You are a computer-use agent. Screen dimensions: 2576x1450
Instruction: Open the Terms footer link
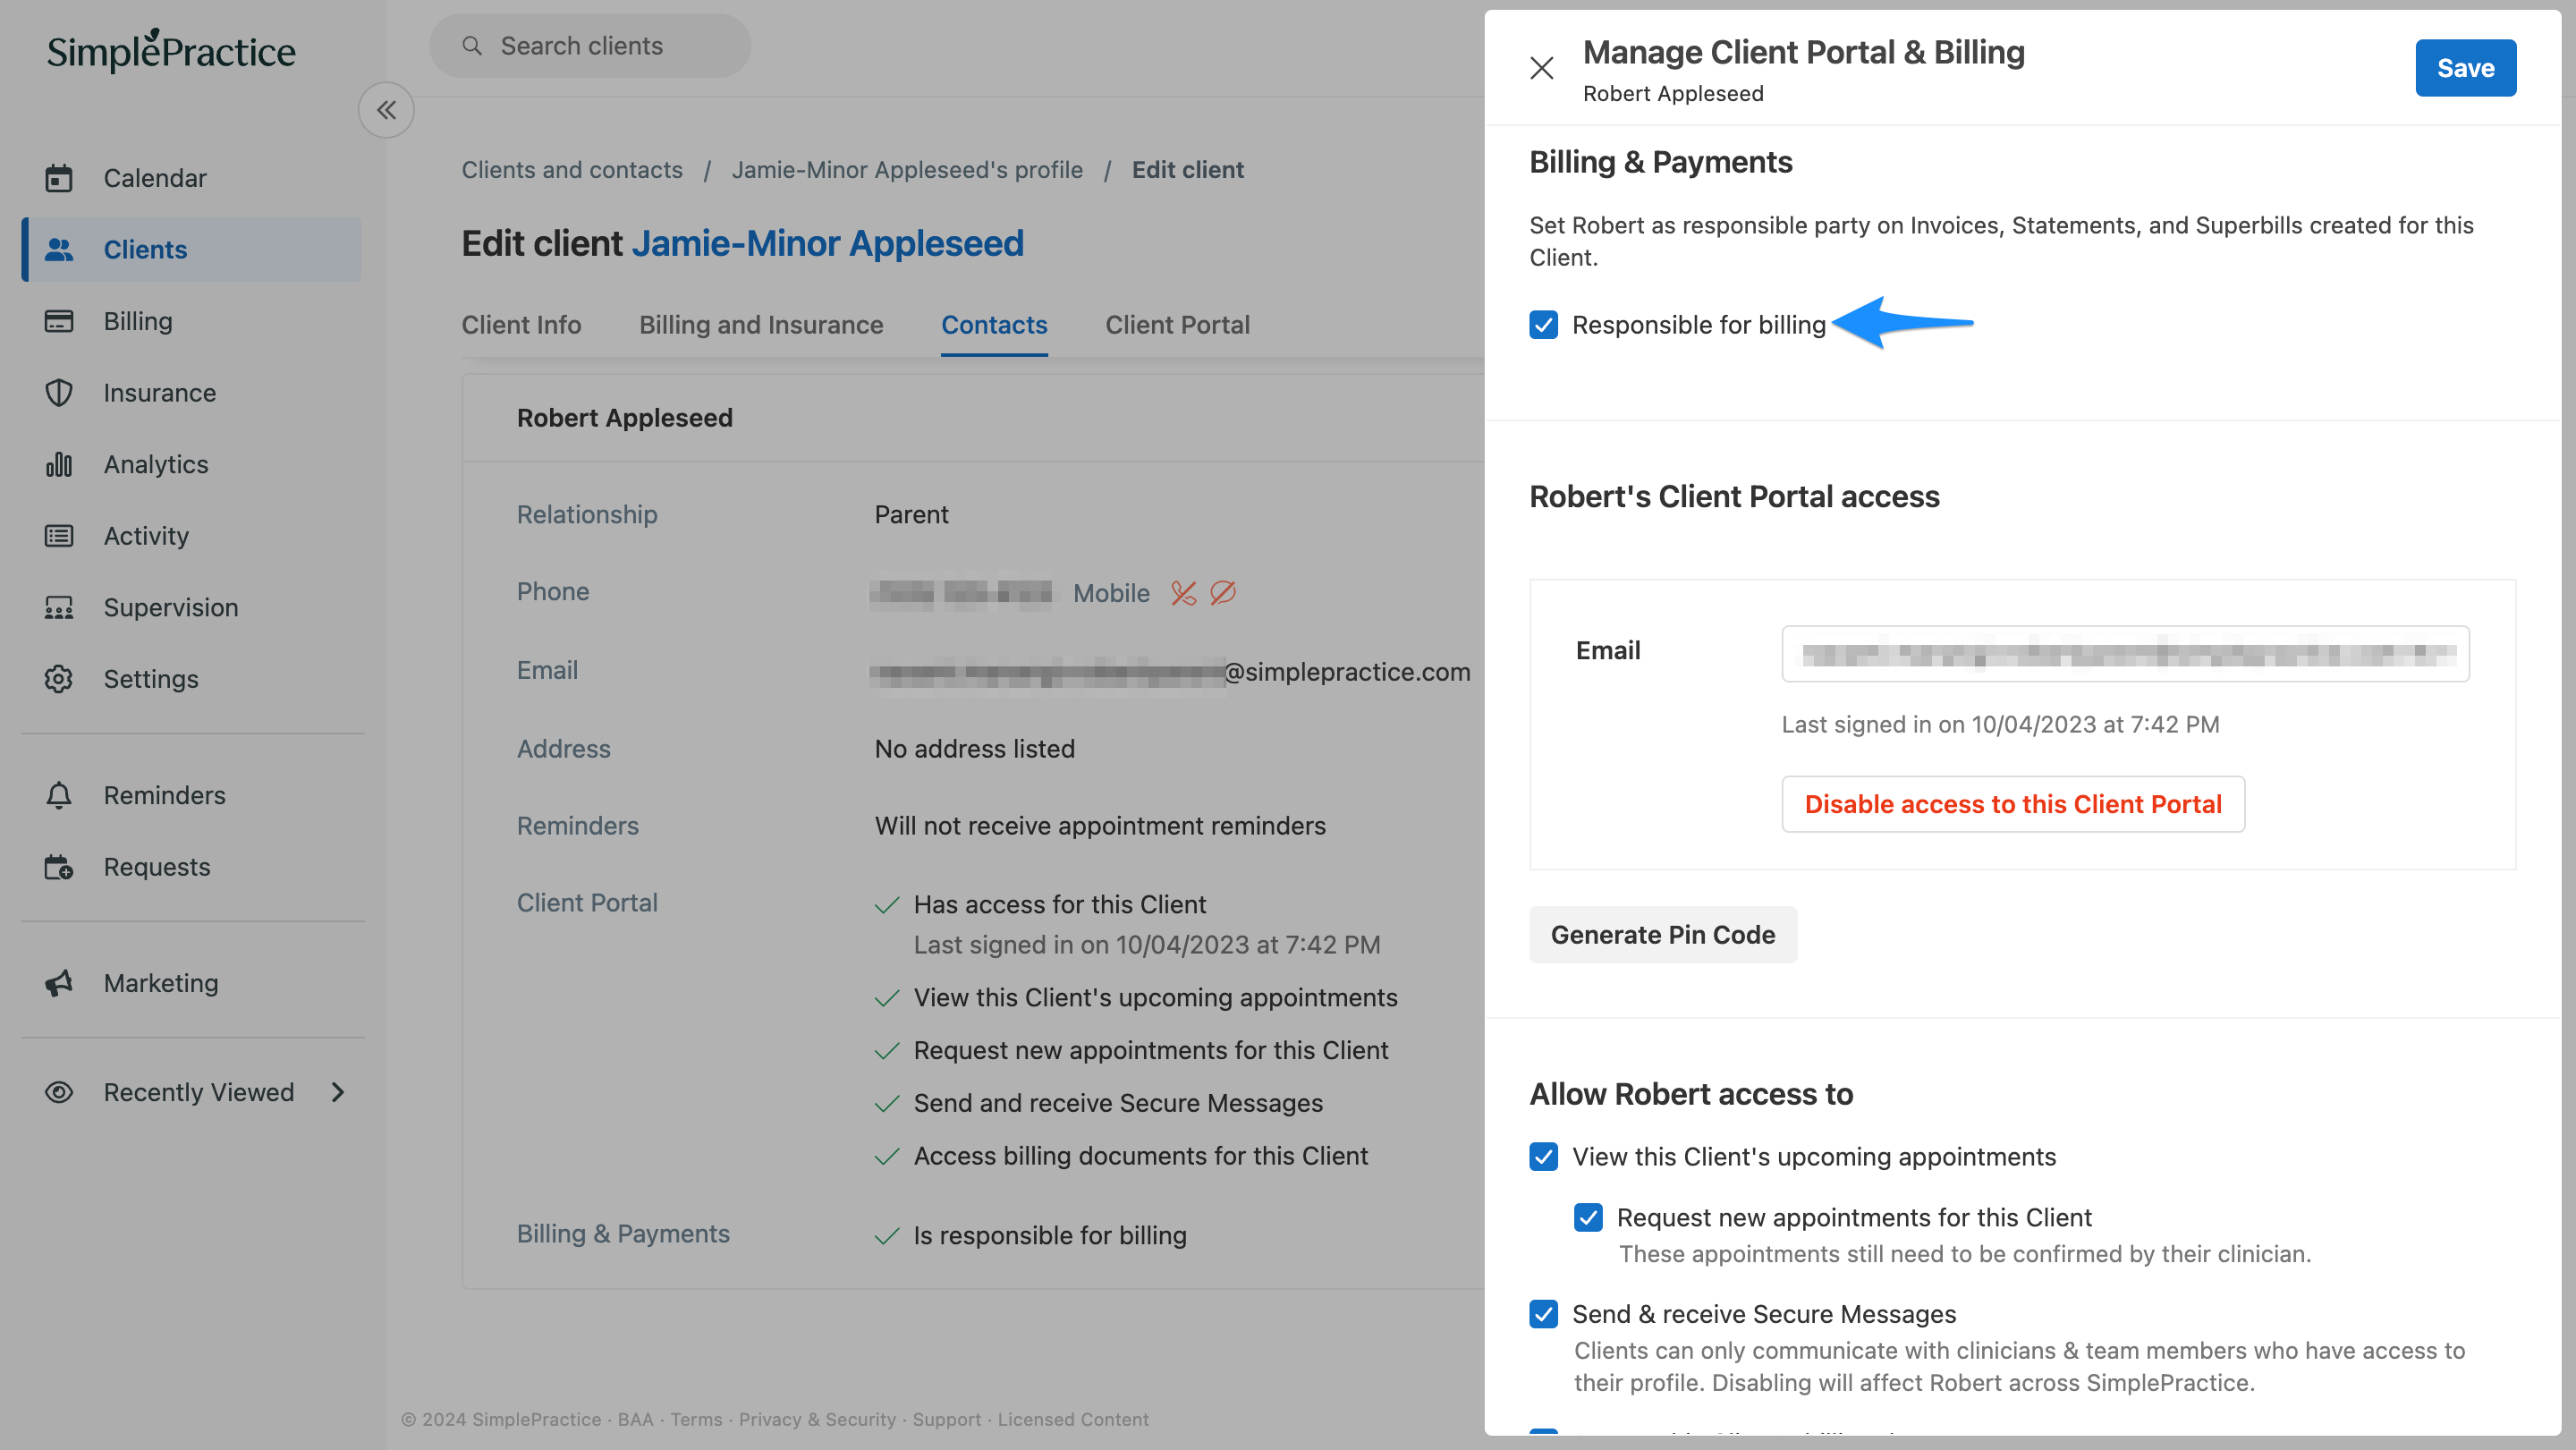pyautogui.click(x=696, y=1419)
